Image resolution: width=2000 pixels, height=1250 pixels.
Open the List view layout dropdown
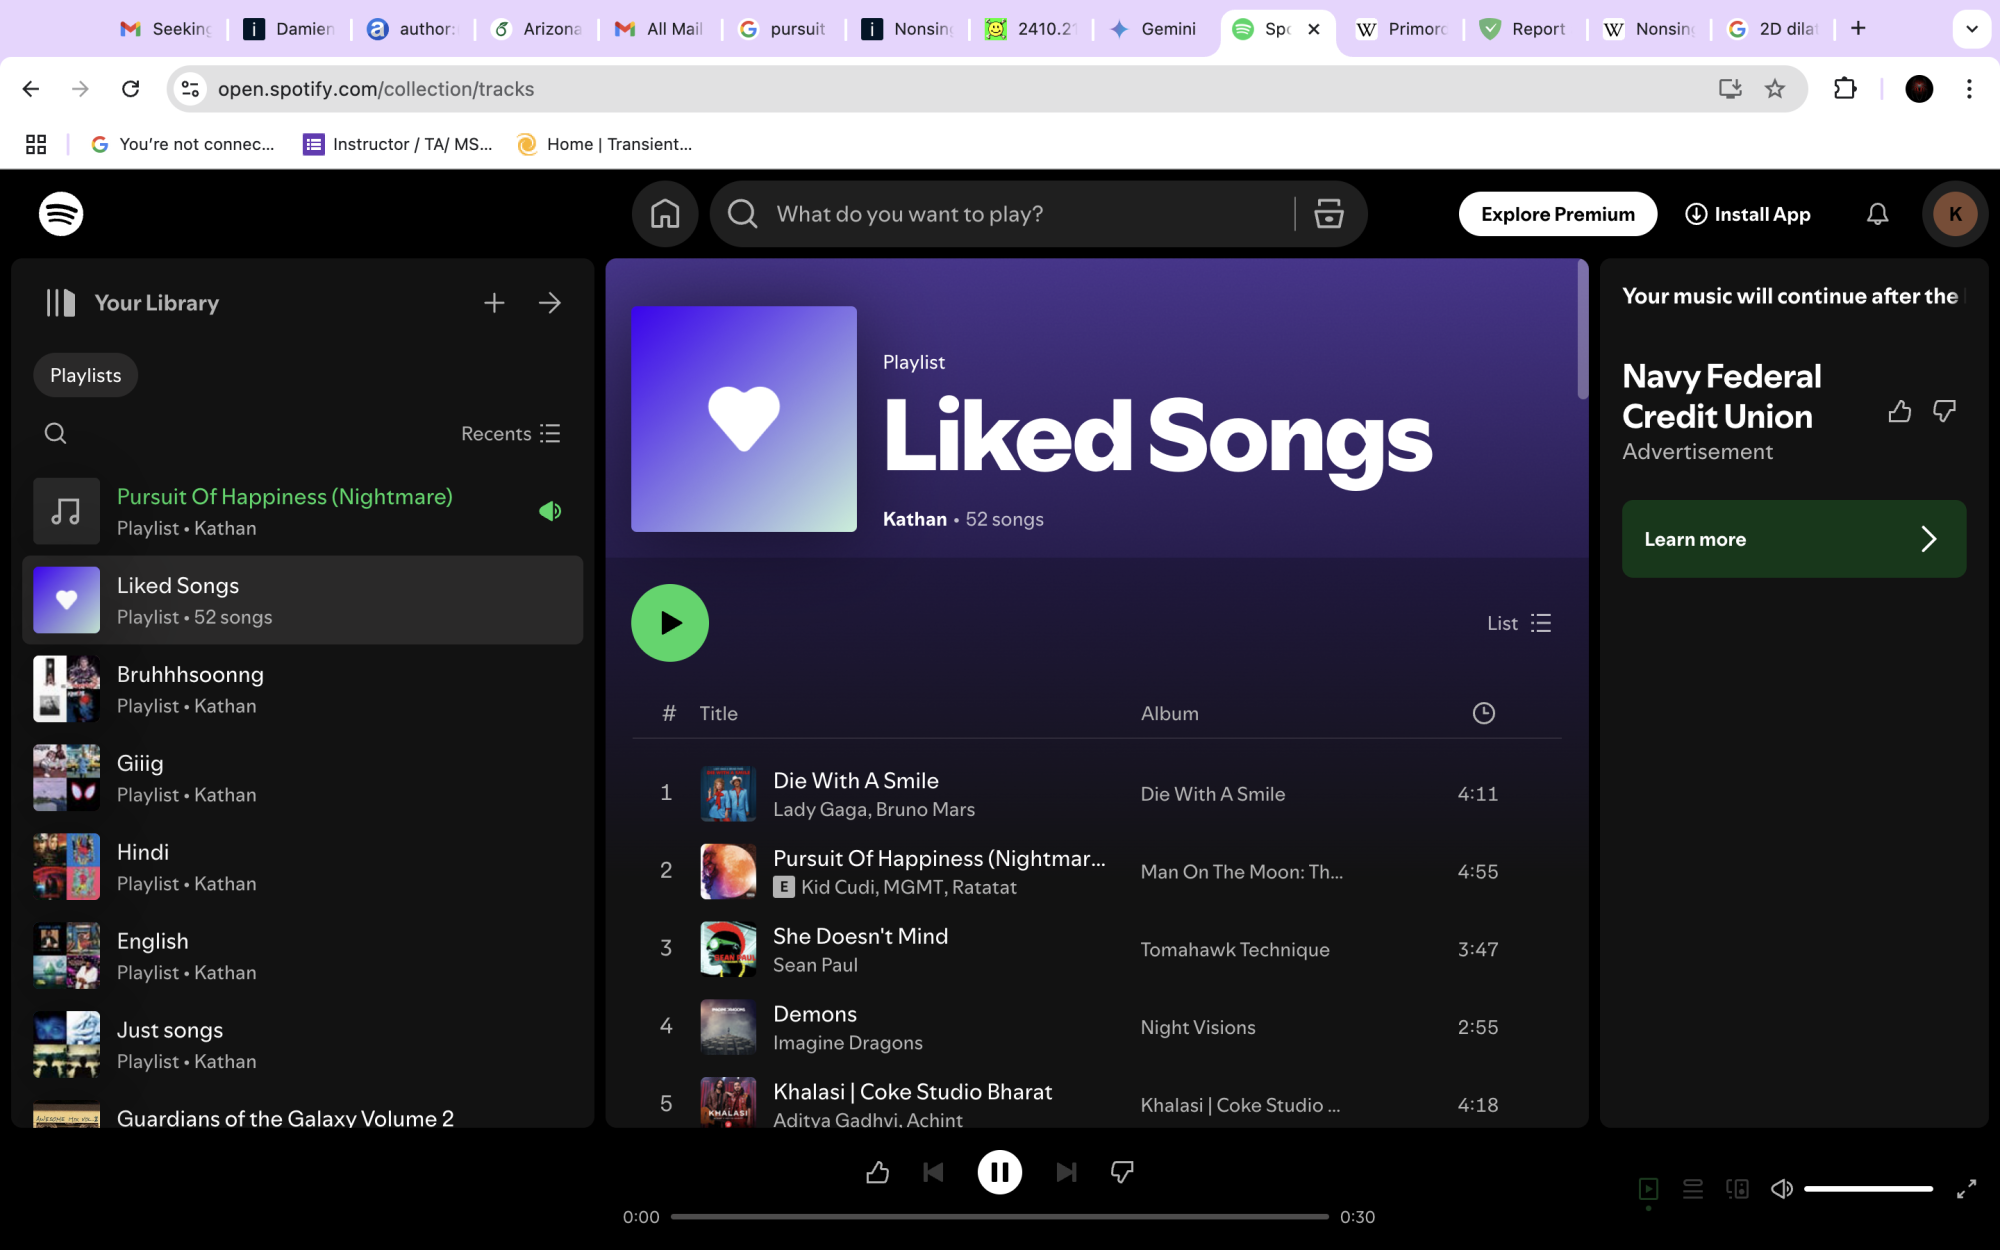(x=1518, y=622)
